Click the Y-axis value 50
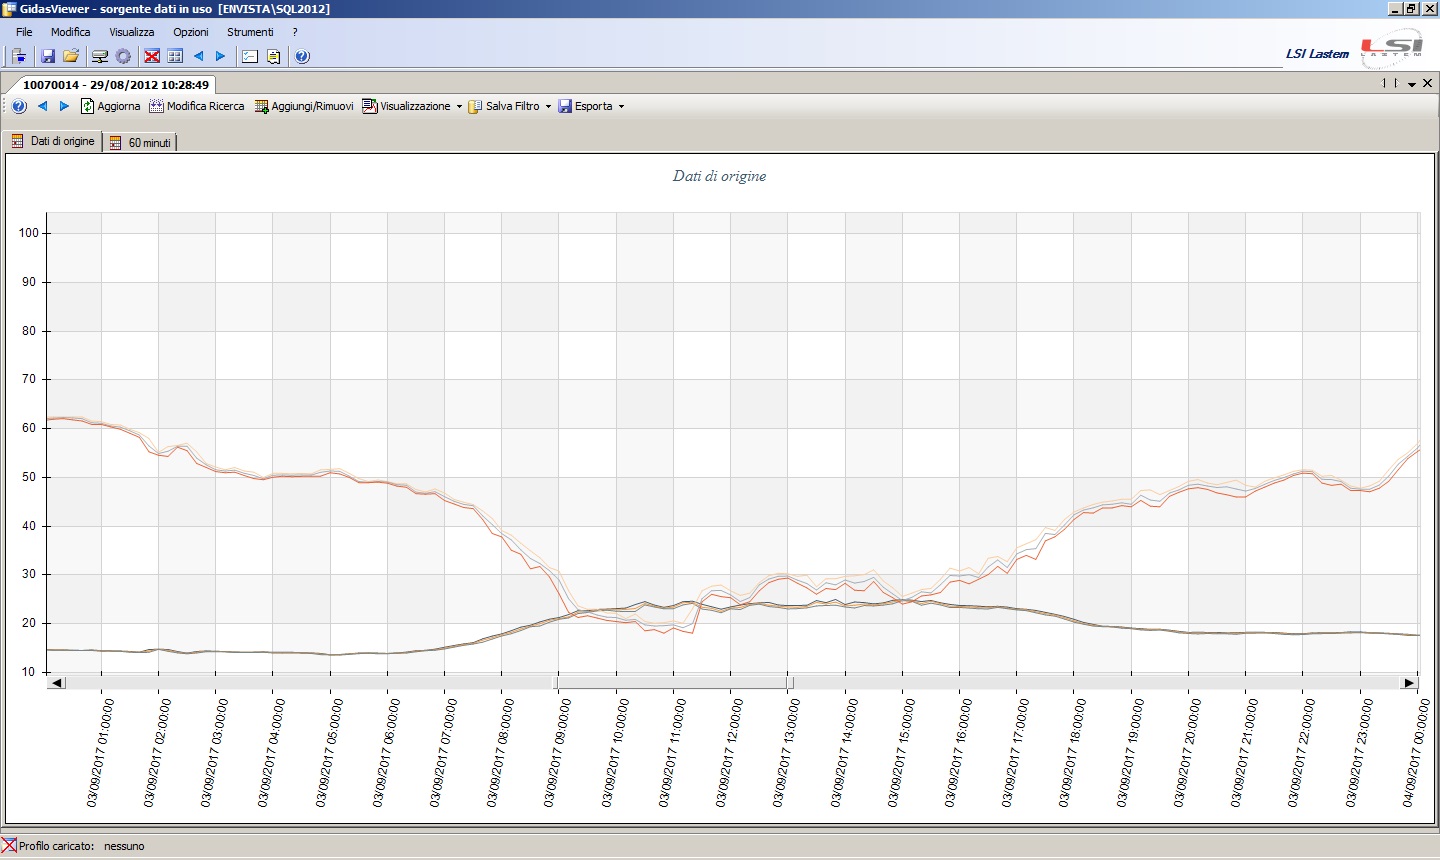The image size is (1440, 860). pos(29,477)
